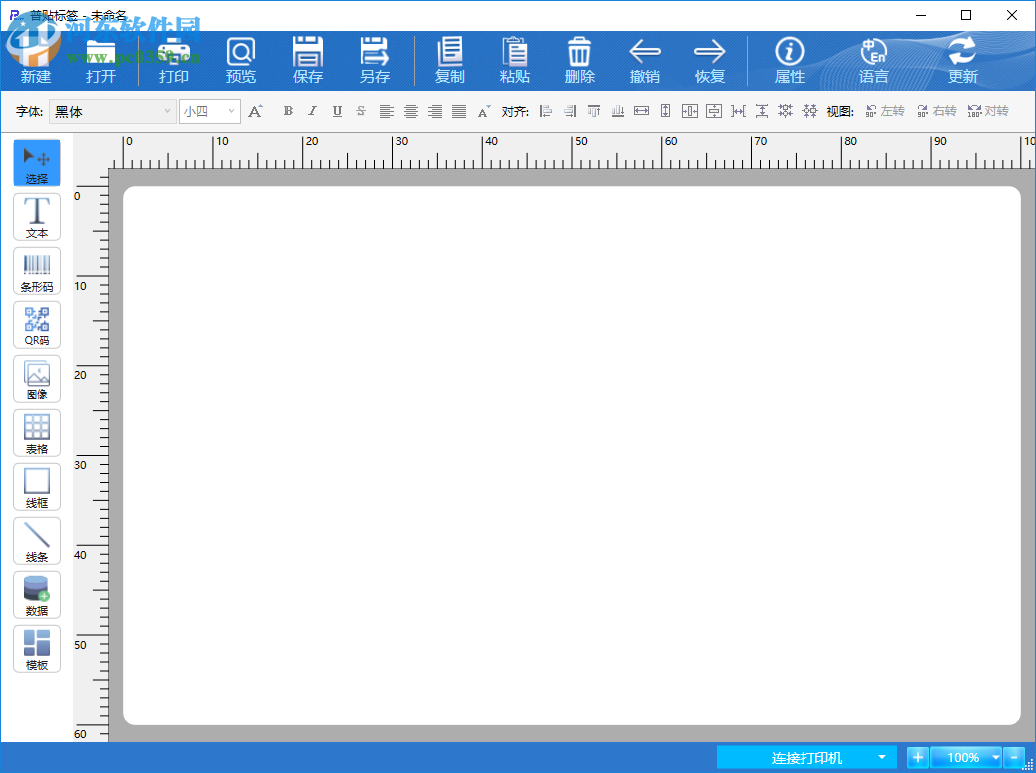
Task: Set text align center
Action: pos(411,111)
